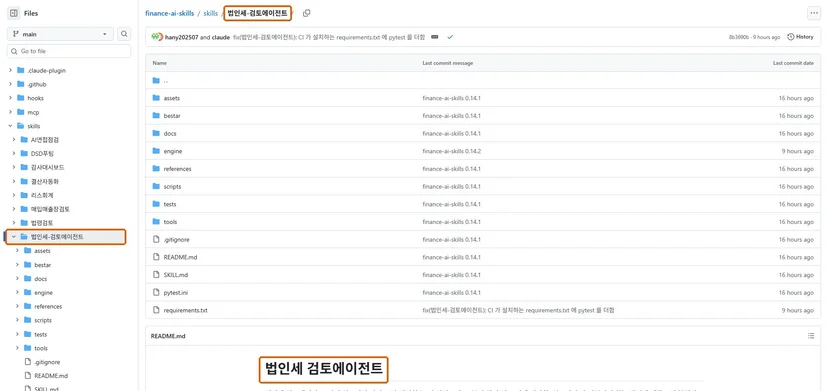Click the file icon beside SKILL.md in file list
Image resolution: width=828 pixels, height=391 pixels.
click(156, 275)
